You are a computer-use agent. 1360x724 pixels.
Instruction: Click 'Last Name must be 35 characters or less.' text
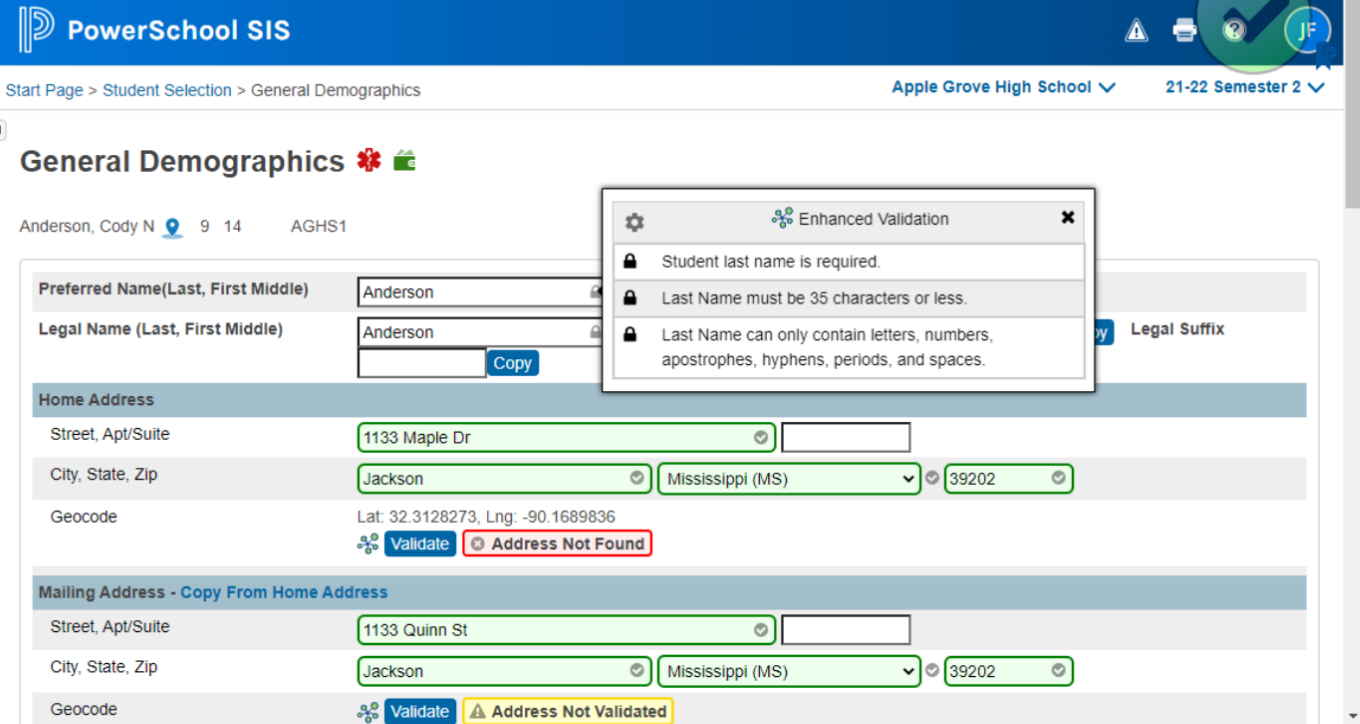[814, 298]
